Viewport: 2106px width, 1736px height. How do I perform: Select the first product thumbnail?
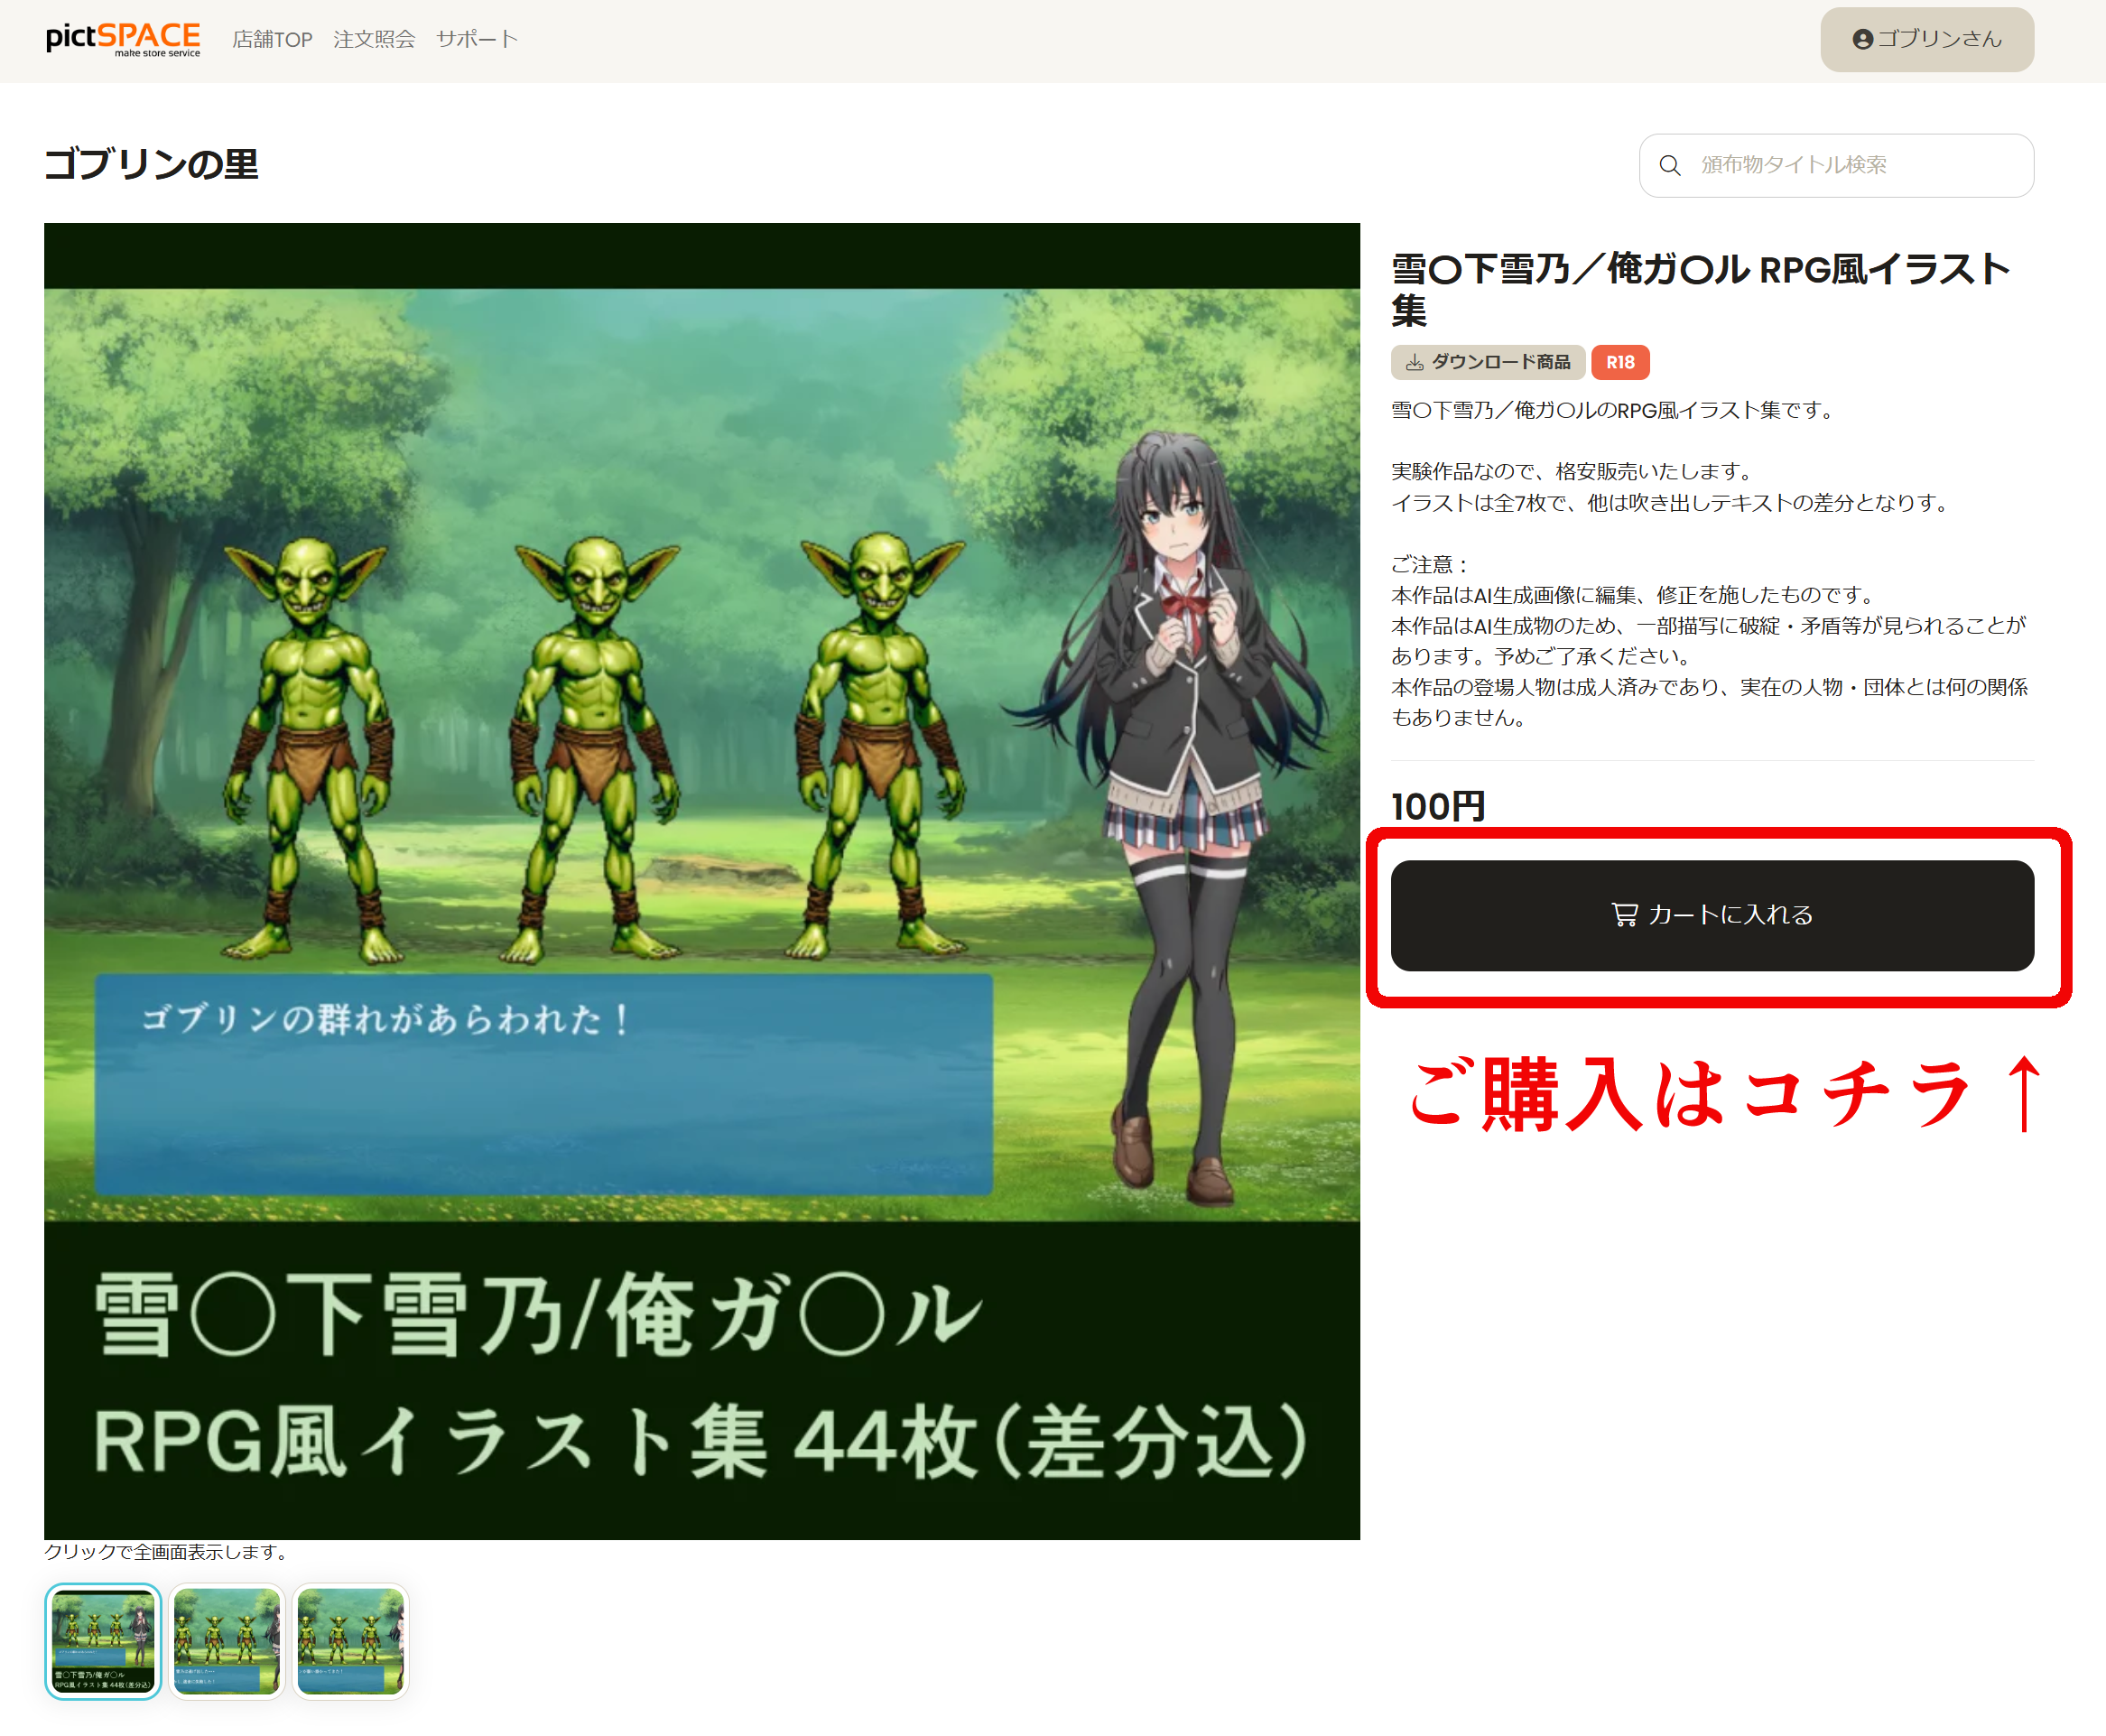(103, 1641)
